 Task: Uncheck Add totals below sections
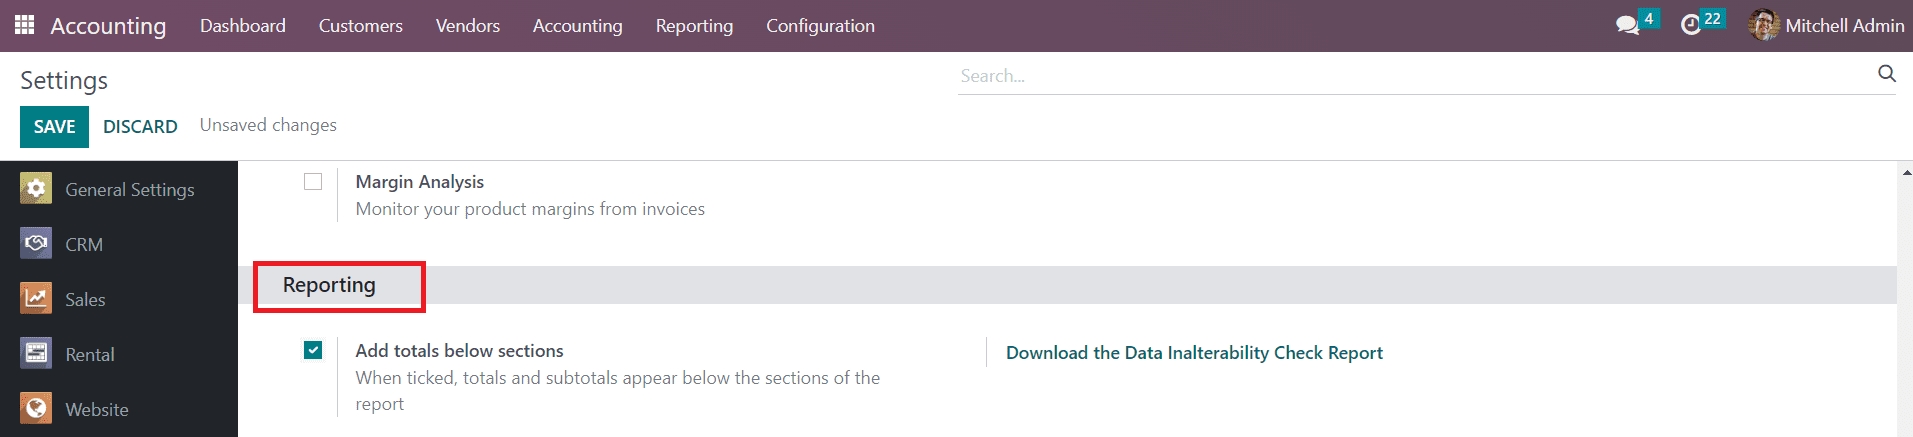click(313, 350)
